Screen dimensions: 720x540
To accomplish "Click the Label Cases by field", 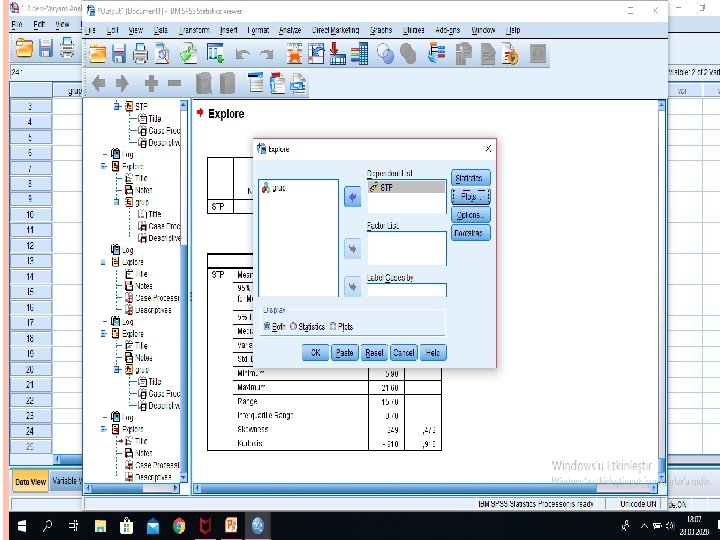I will [x=407, y=290].
